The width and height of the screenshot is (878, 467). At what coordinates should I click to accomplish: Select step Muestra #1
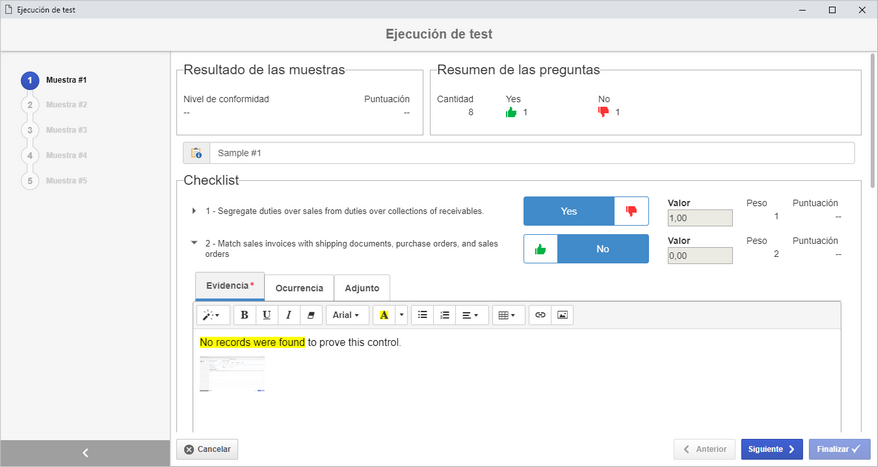(x=54, y=80)
